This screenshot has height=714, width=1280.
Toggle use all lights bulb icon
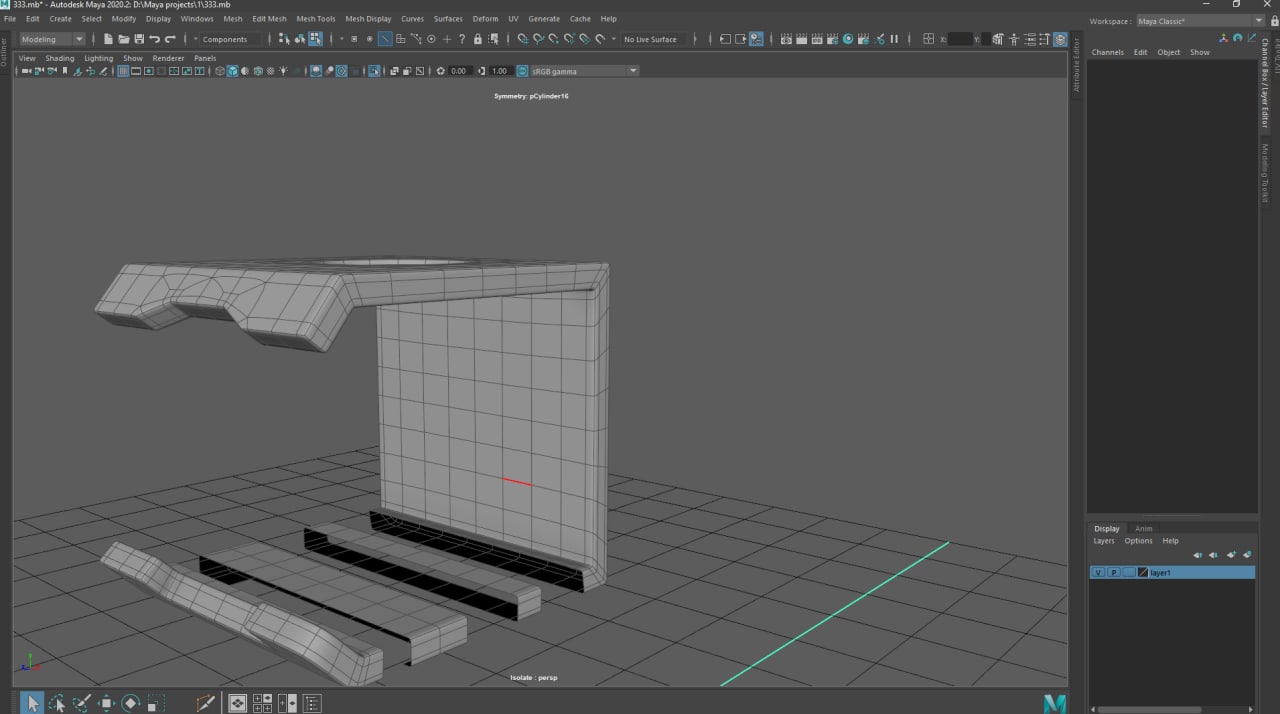pos(284,71)
